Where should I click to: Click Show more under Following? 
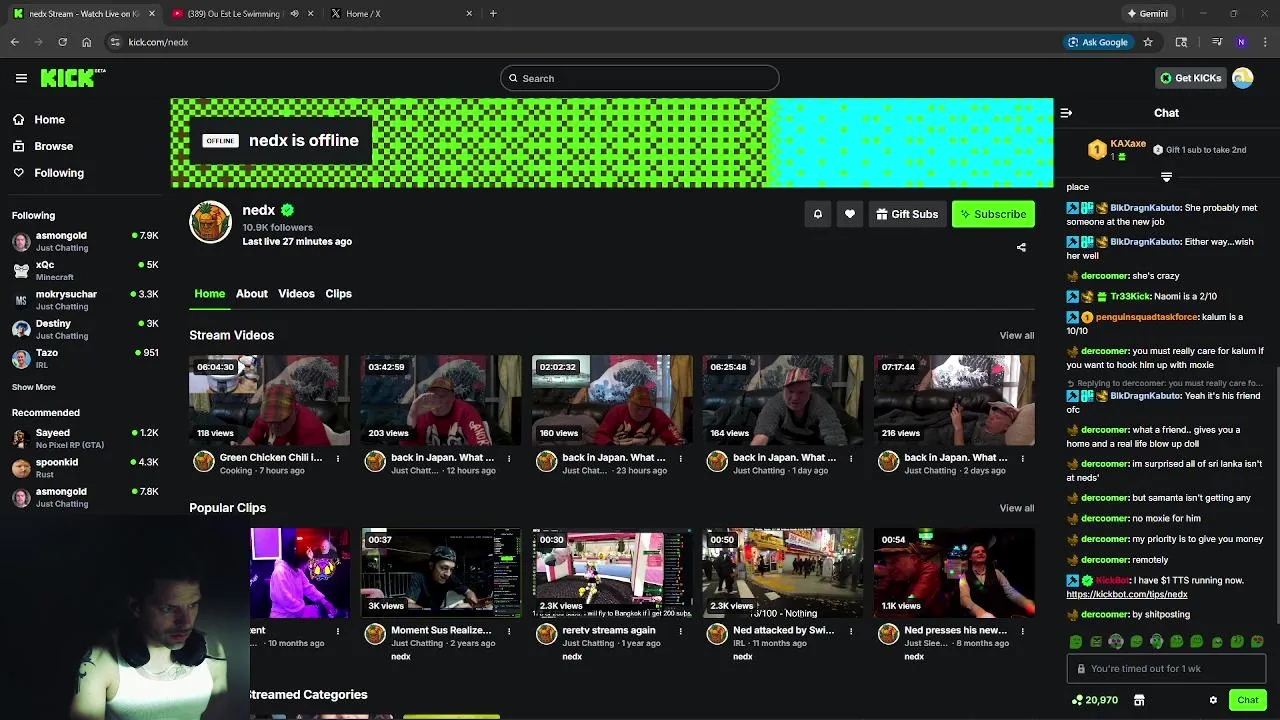click(x=34, y=387)
